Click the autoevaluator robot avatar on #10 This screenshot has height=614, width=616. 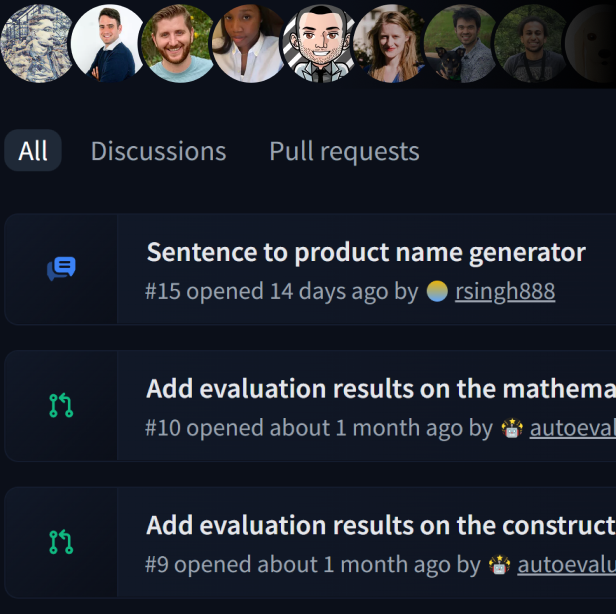pos(512,428)
